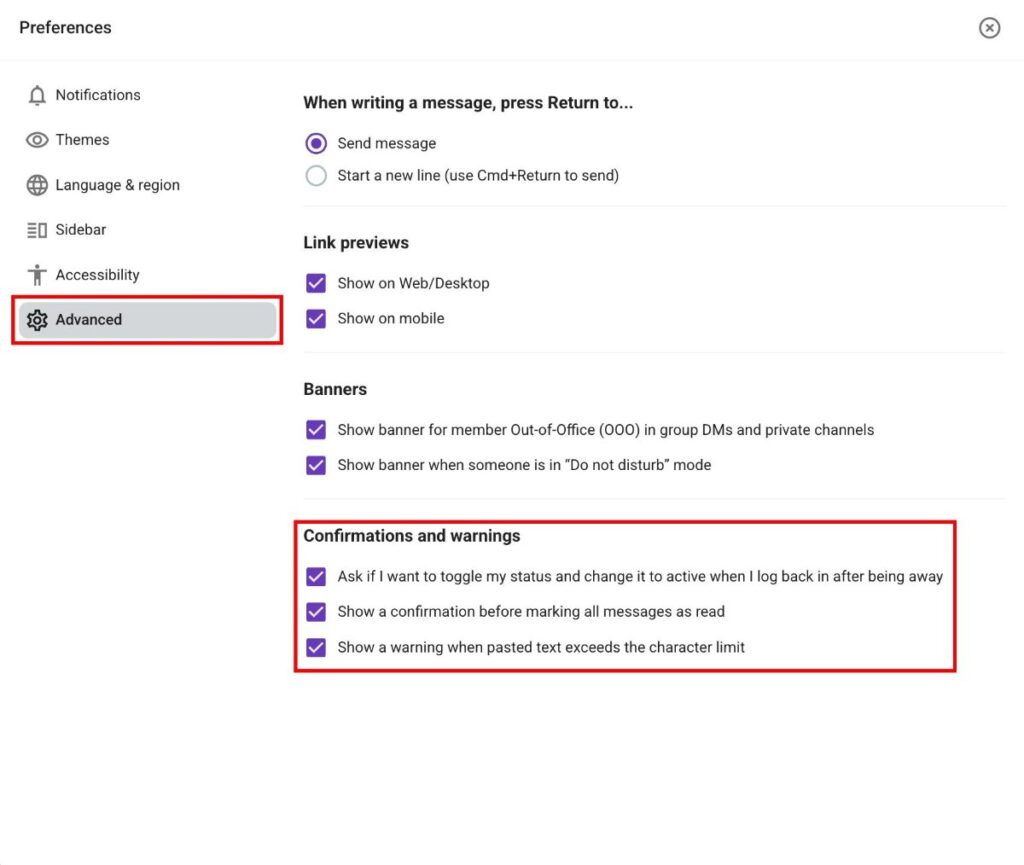Close the Preferences dialog
The height and width of the screenshot is (865, 1024).
point(989,28)
